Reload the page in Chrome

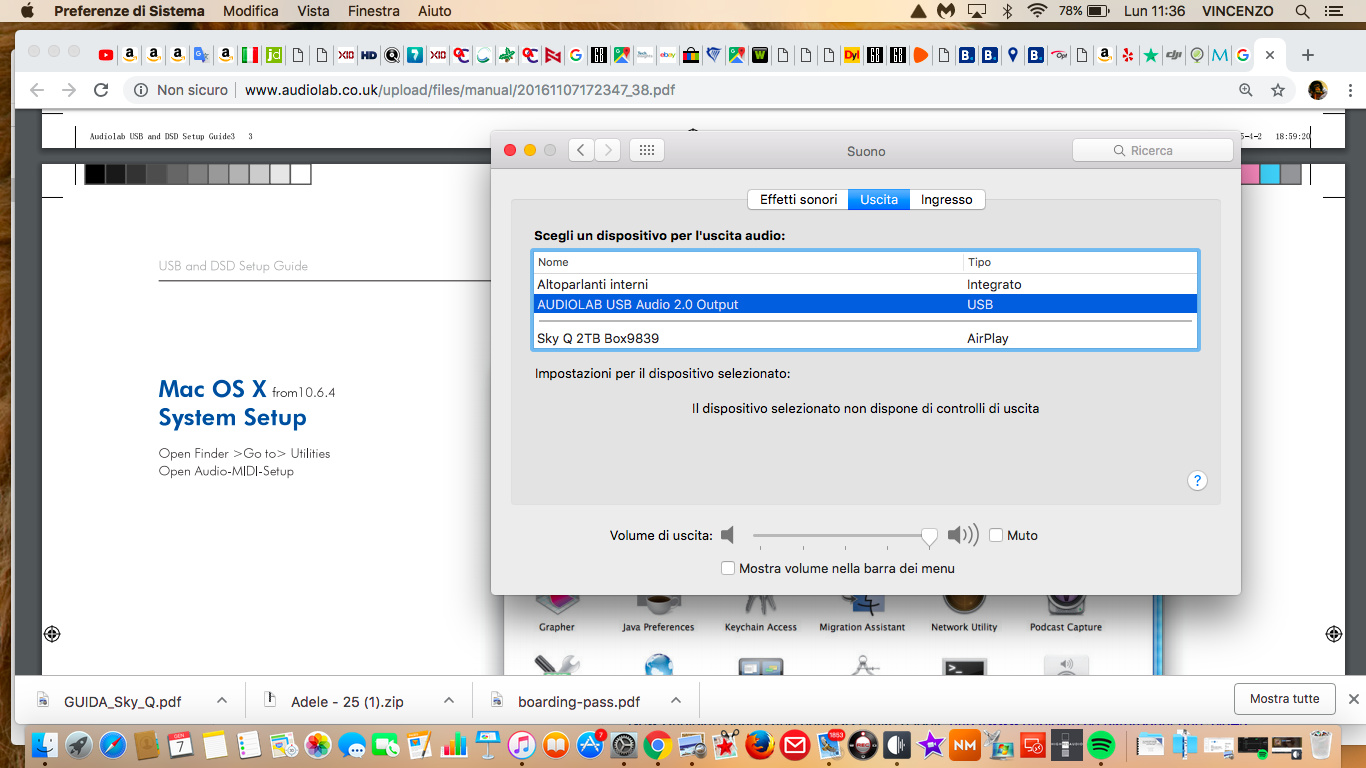(100, 90)
